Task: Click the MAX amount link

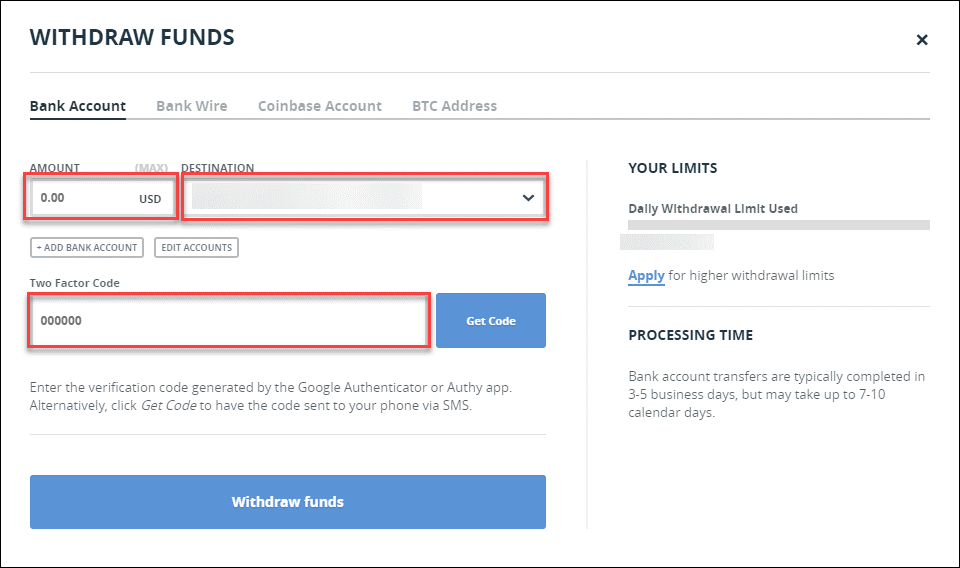Action: pos(151,168)
